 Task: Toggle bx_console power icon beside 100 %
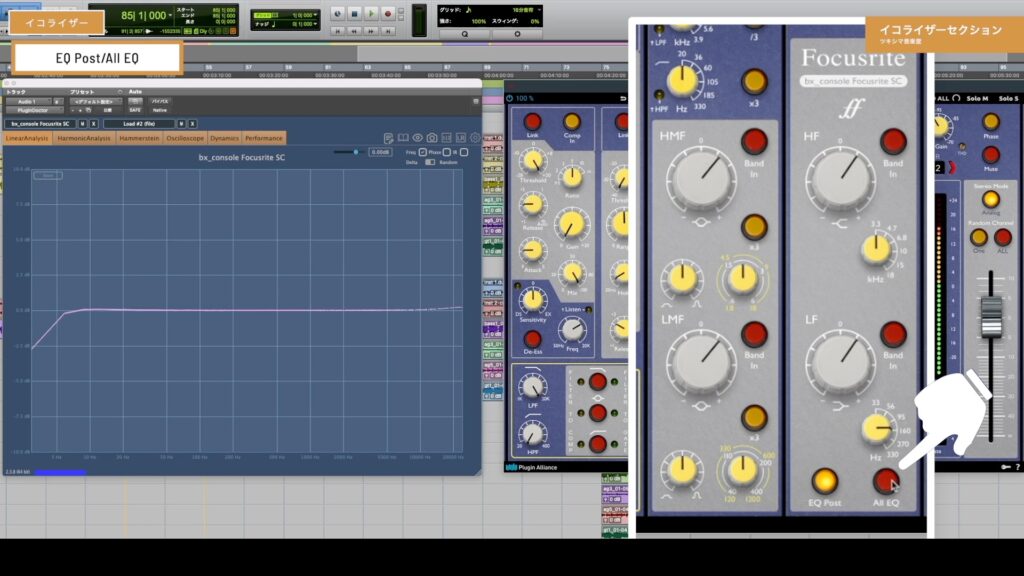[510, 98]
